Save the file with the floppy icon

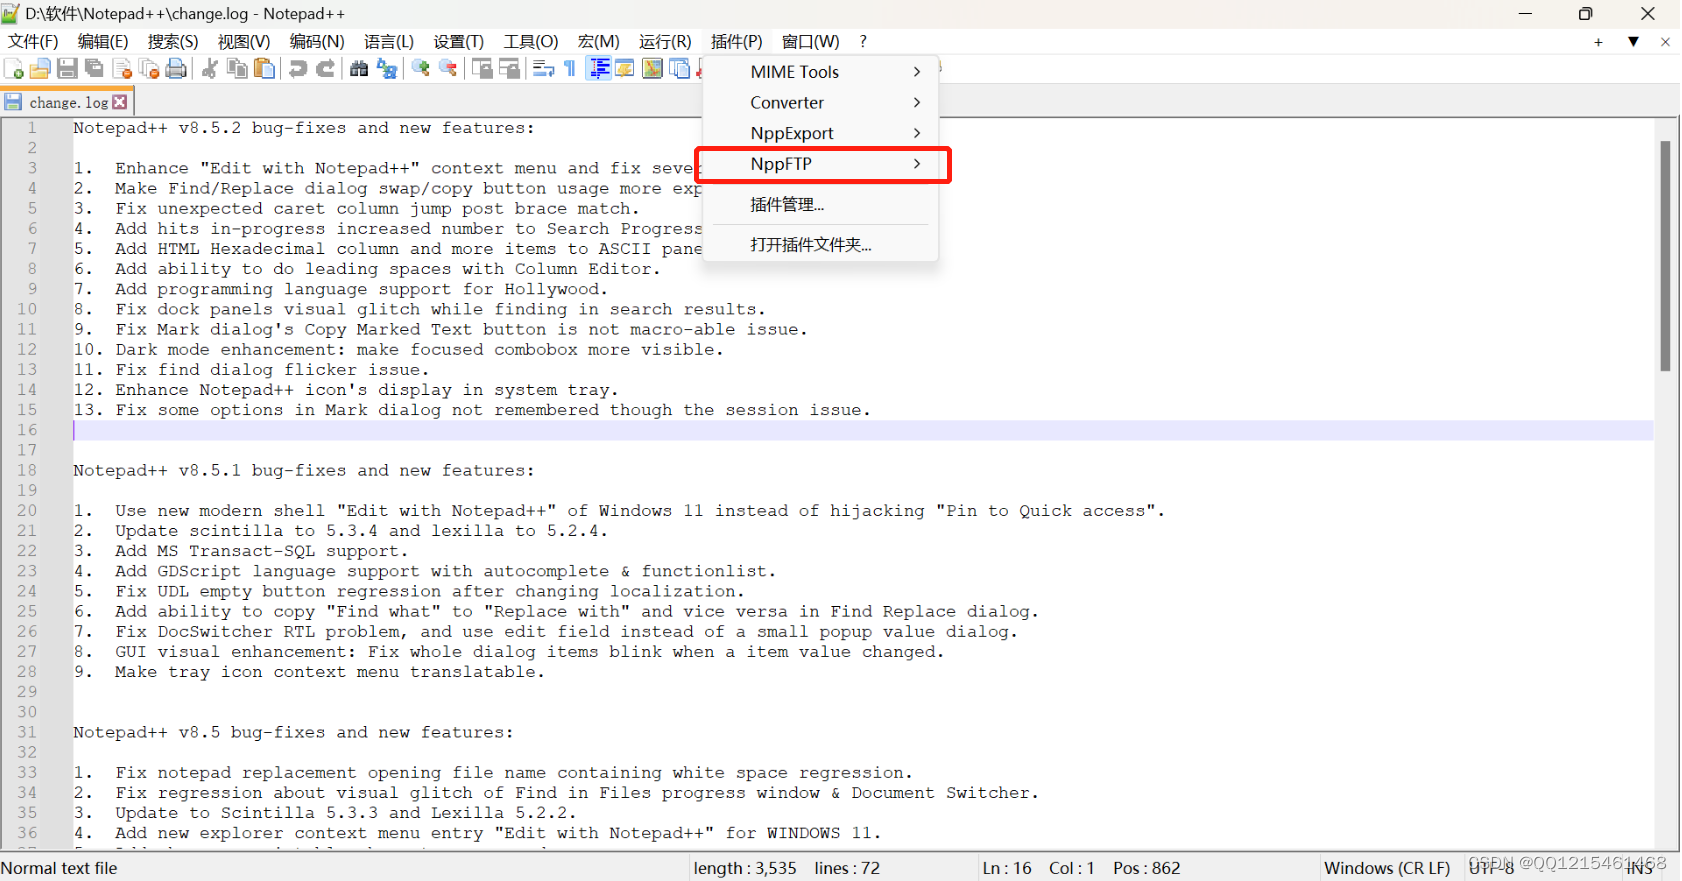point(67,68)
